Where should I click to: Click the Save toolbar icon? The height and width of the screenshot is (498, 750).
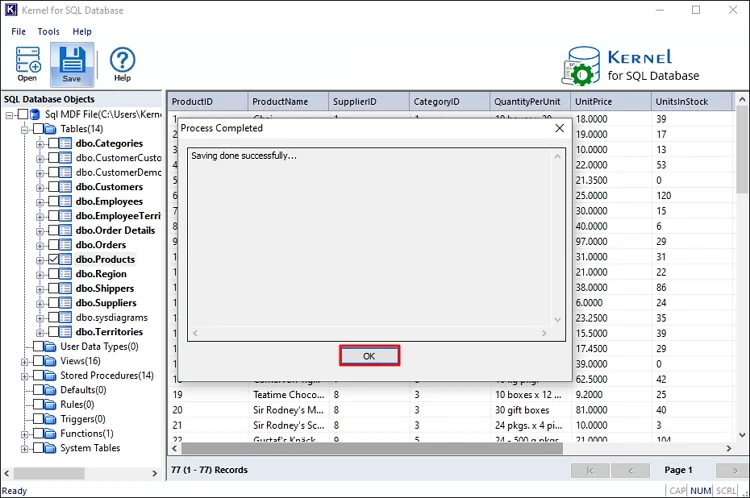tap(72, 64)
